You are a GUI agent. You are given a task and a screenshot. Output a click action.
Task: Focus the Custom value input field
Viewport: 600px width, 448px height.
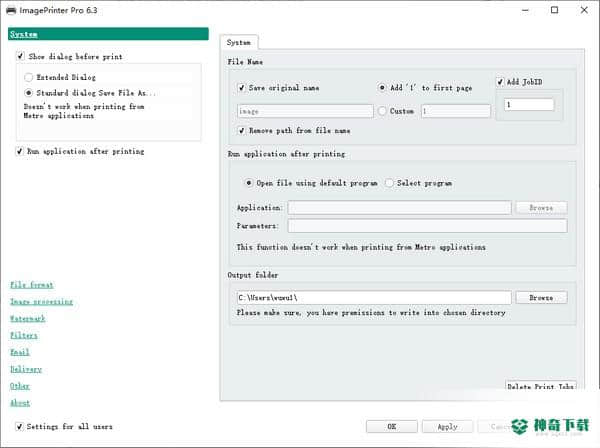tap(456, 111)
